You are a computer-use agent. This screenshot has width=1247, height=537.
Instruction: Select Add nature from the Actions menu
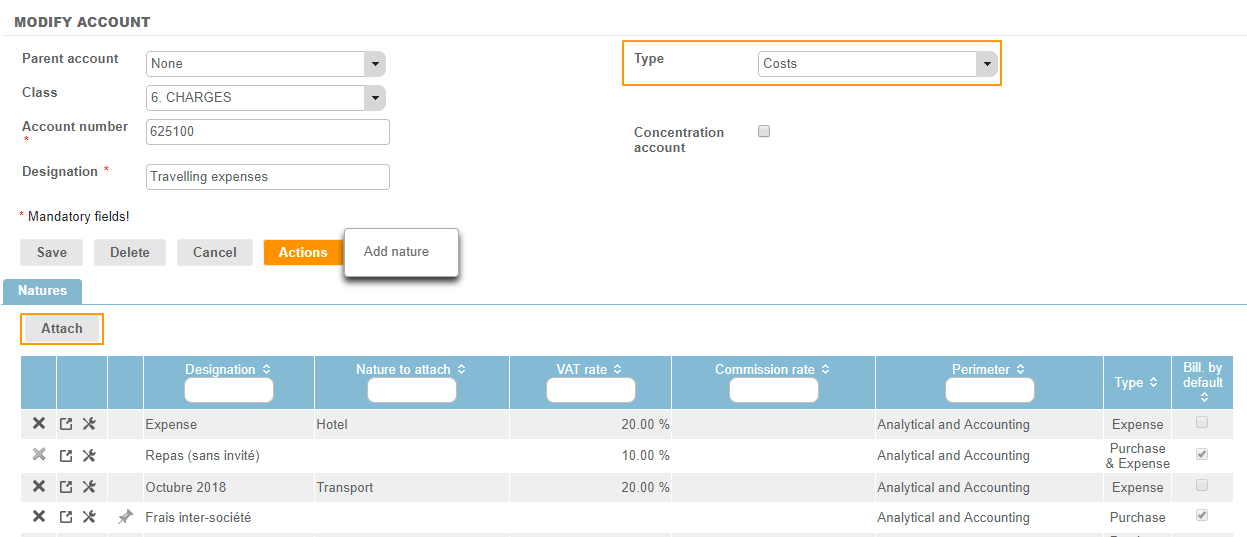point(396,252)
